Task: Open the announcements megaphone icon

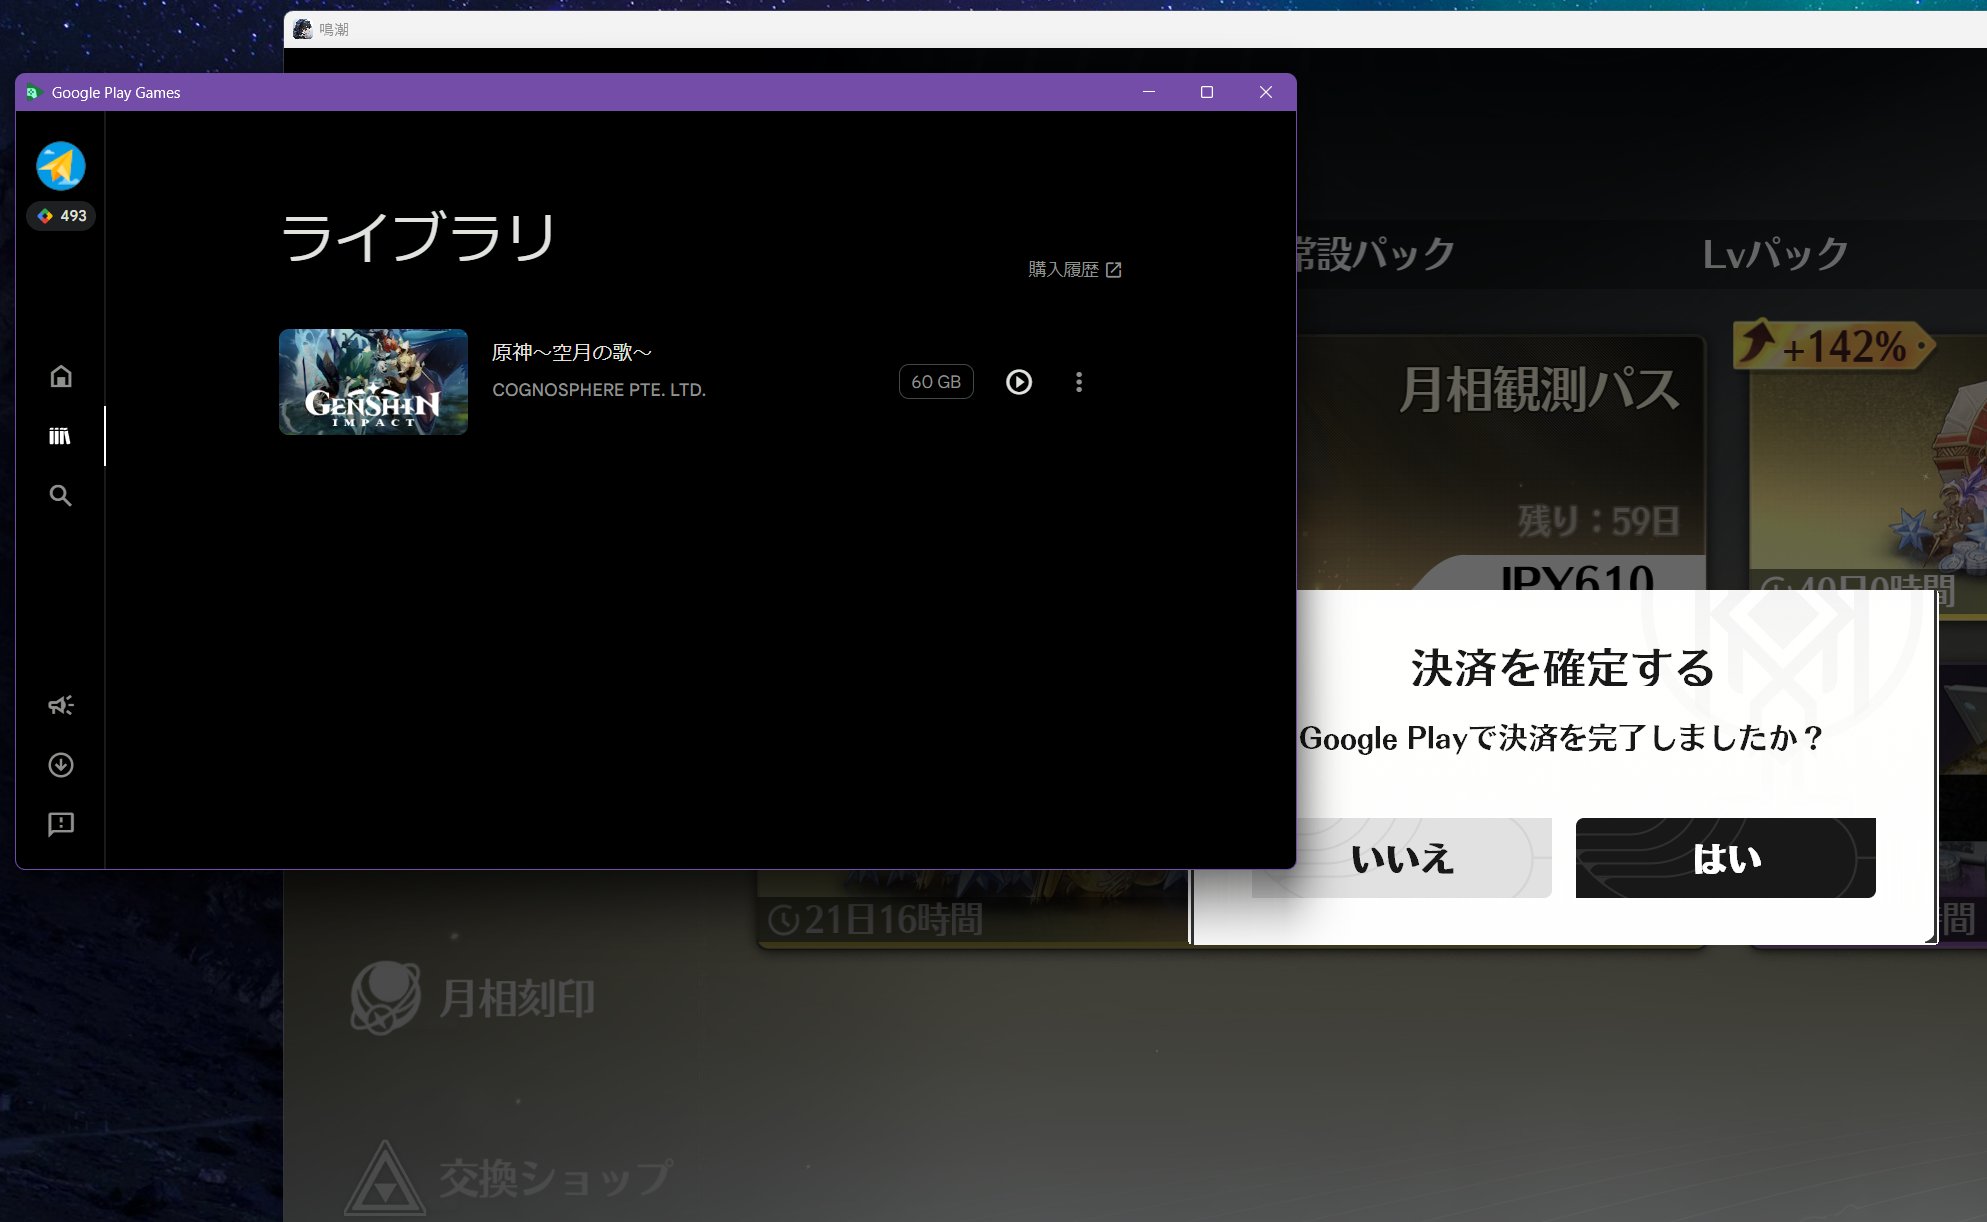Action: [x=61, y=705]
